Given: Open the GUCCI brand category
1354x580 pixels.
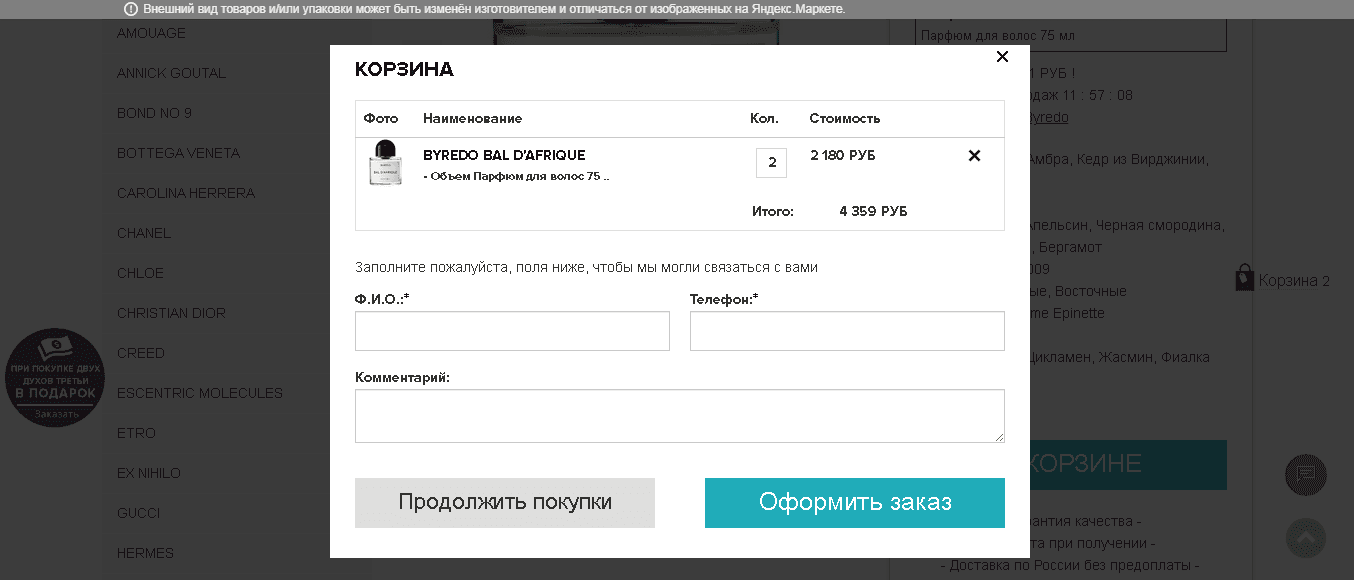Looking at the screenshot, I should pyautogui.click(x=138, y=513).
